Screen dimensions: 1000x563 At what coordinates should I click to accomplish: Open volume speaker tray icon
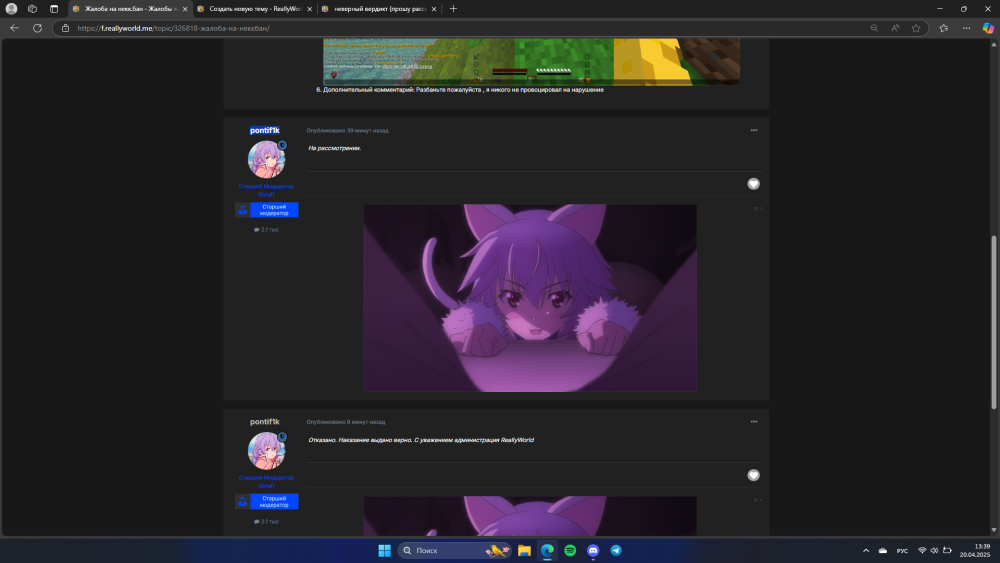click(934, 550)
